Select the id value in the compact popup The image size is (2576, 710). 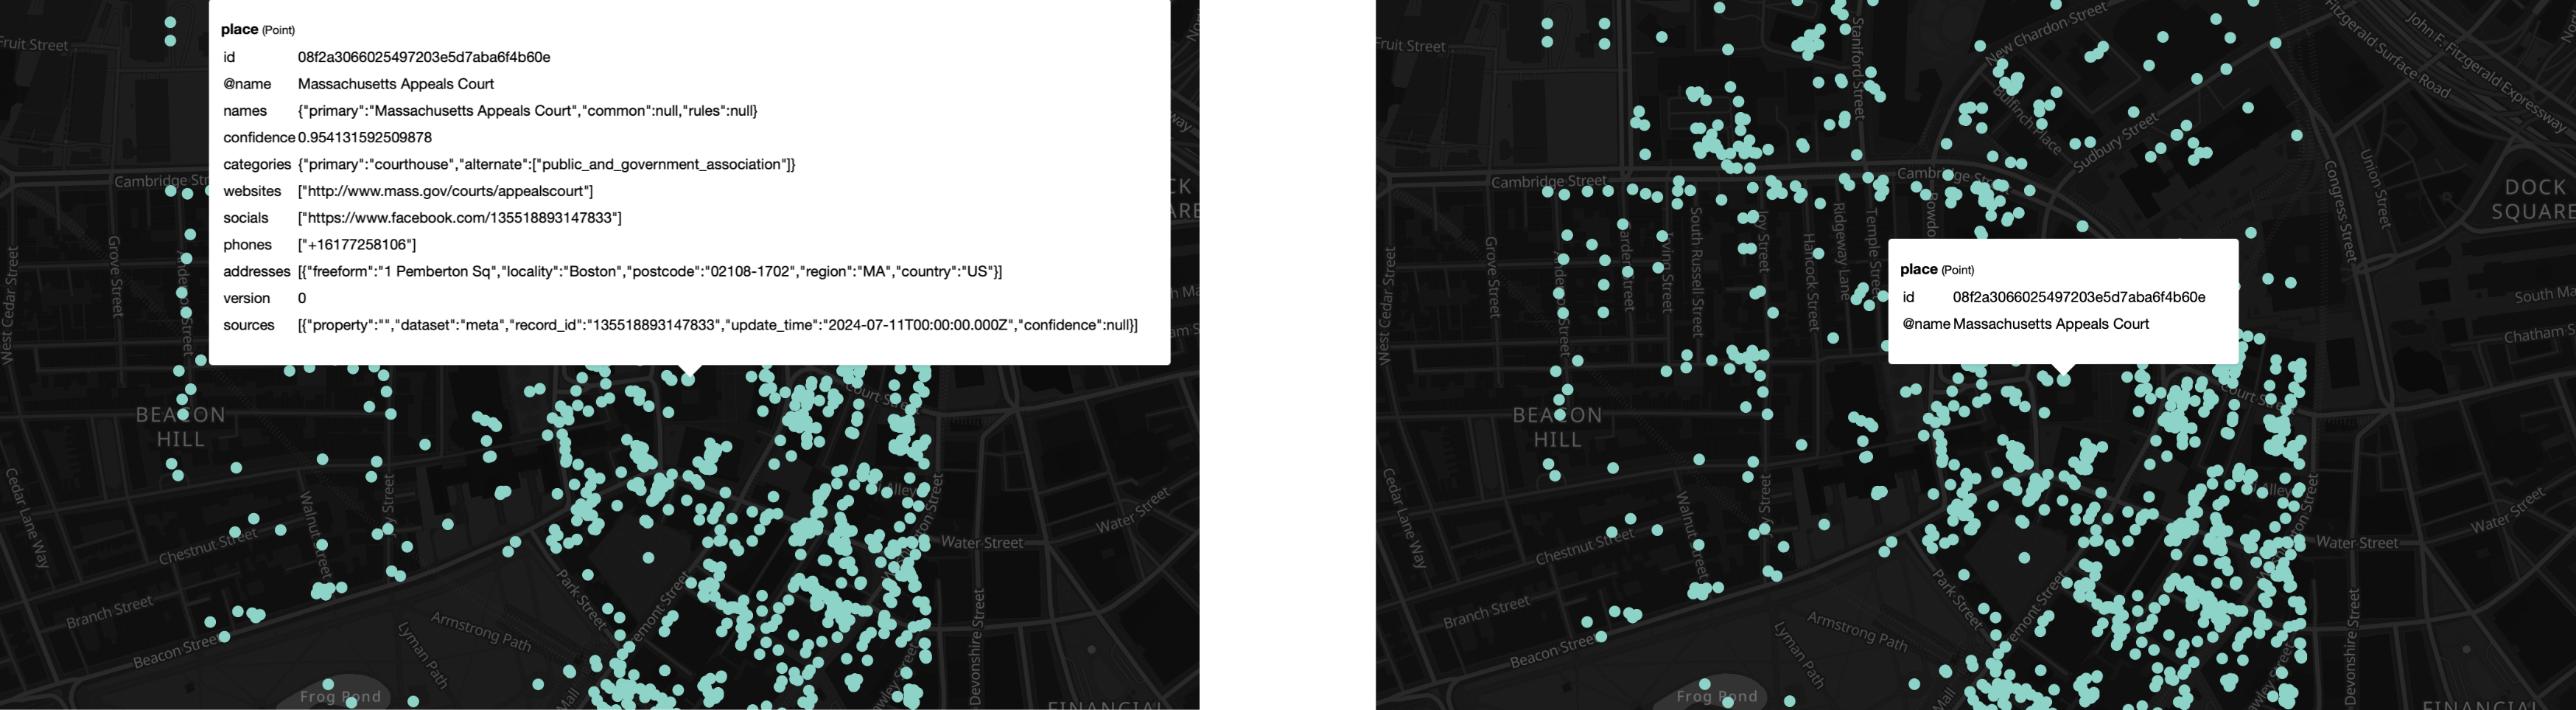(2079, 297)
